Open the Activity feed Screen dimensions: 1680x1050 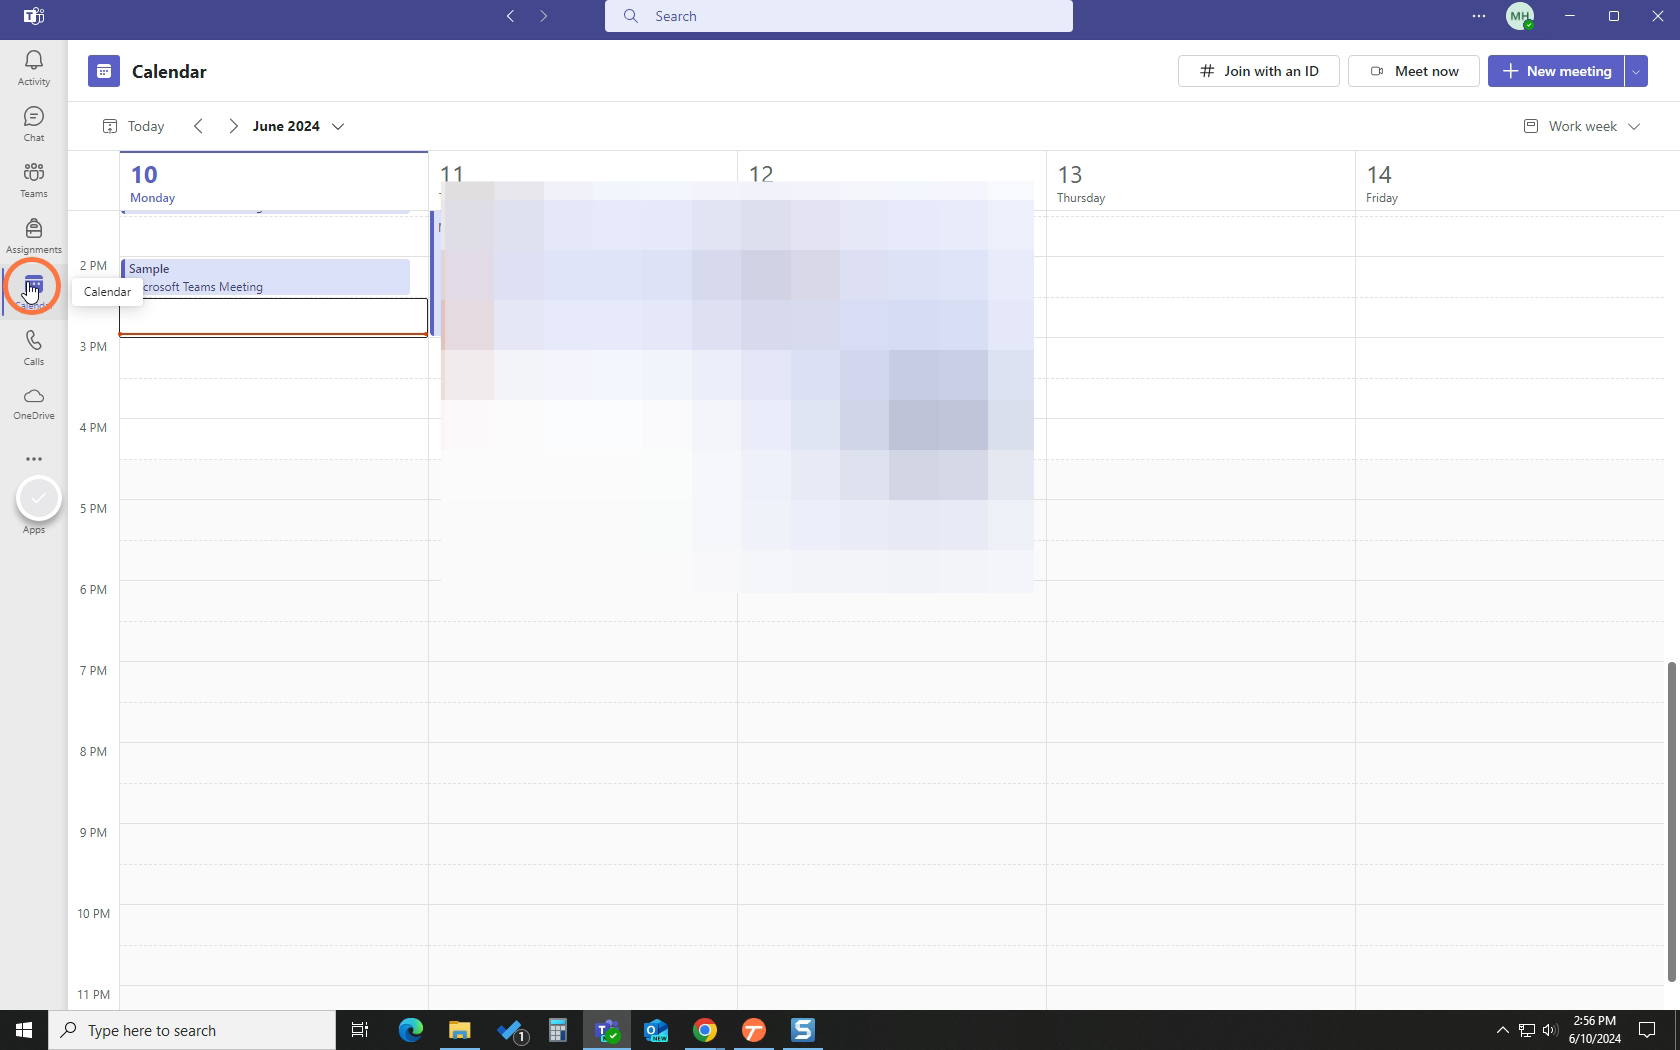(x=33, y=68)
